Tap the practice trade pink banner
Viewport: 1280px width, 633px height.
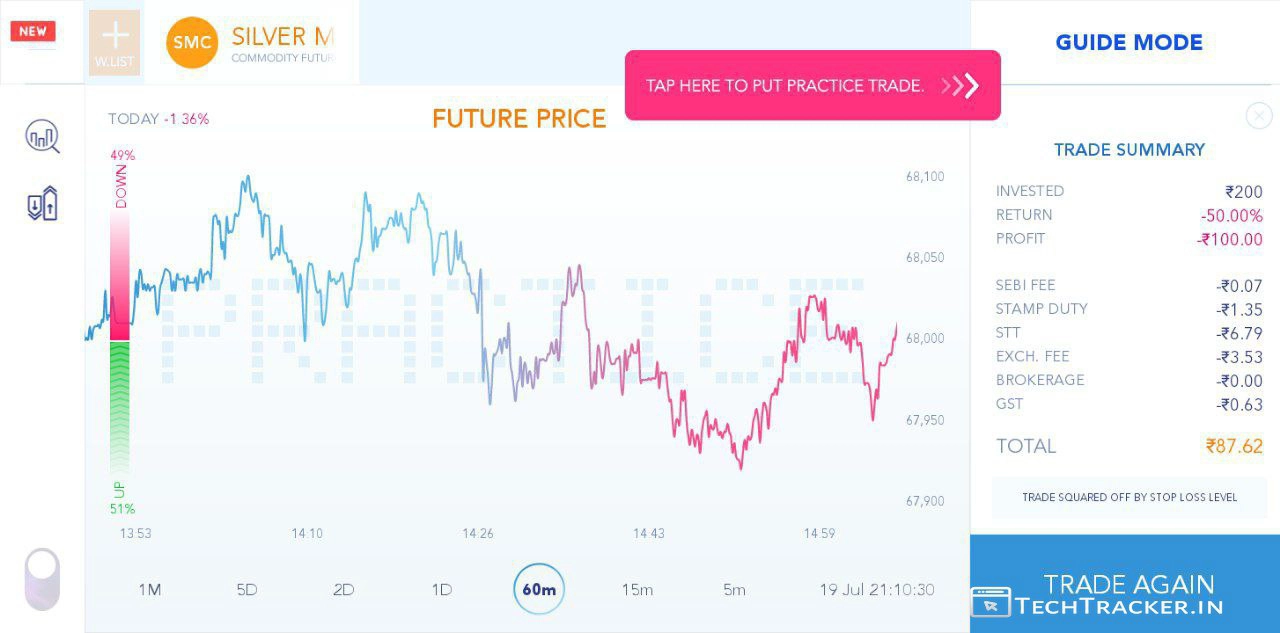click(x=785, y=86)
